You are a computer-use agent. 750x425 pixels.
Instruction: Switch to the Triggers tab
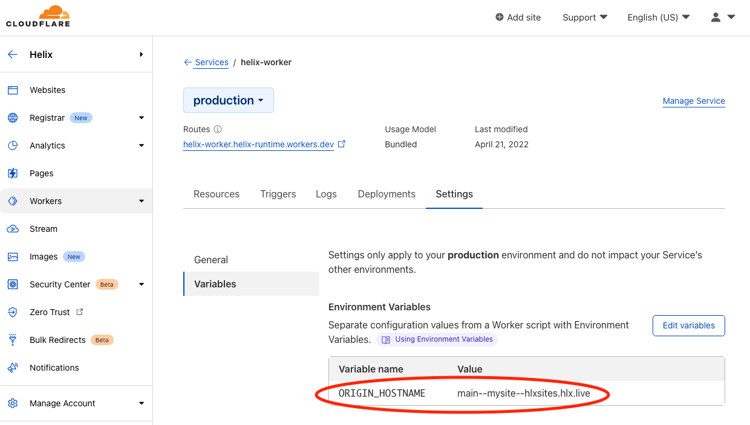tap(278, 194)
